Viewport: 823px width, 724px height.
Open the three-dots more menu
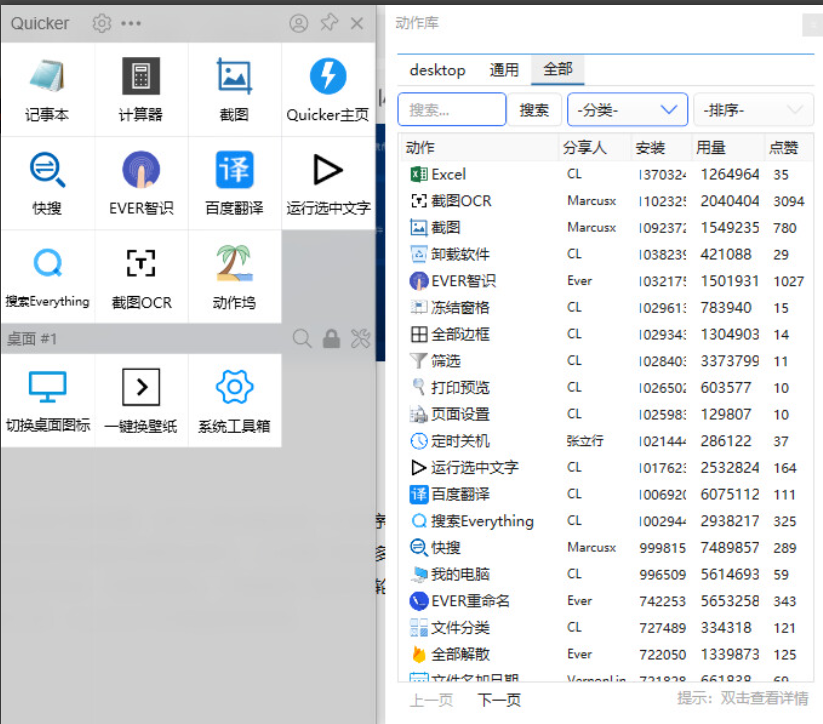coord(131,23)
